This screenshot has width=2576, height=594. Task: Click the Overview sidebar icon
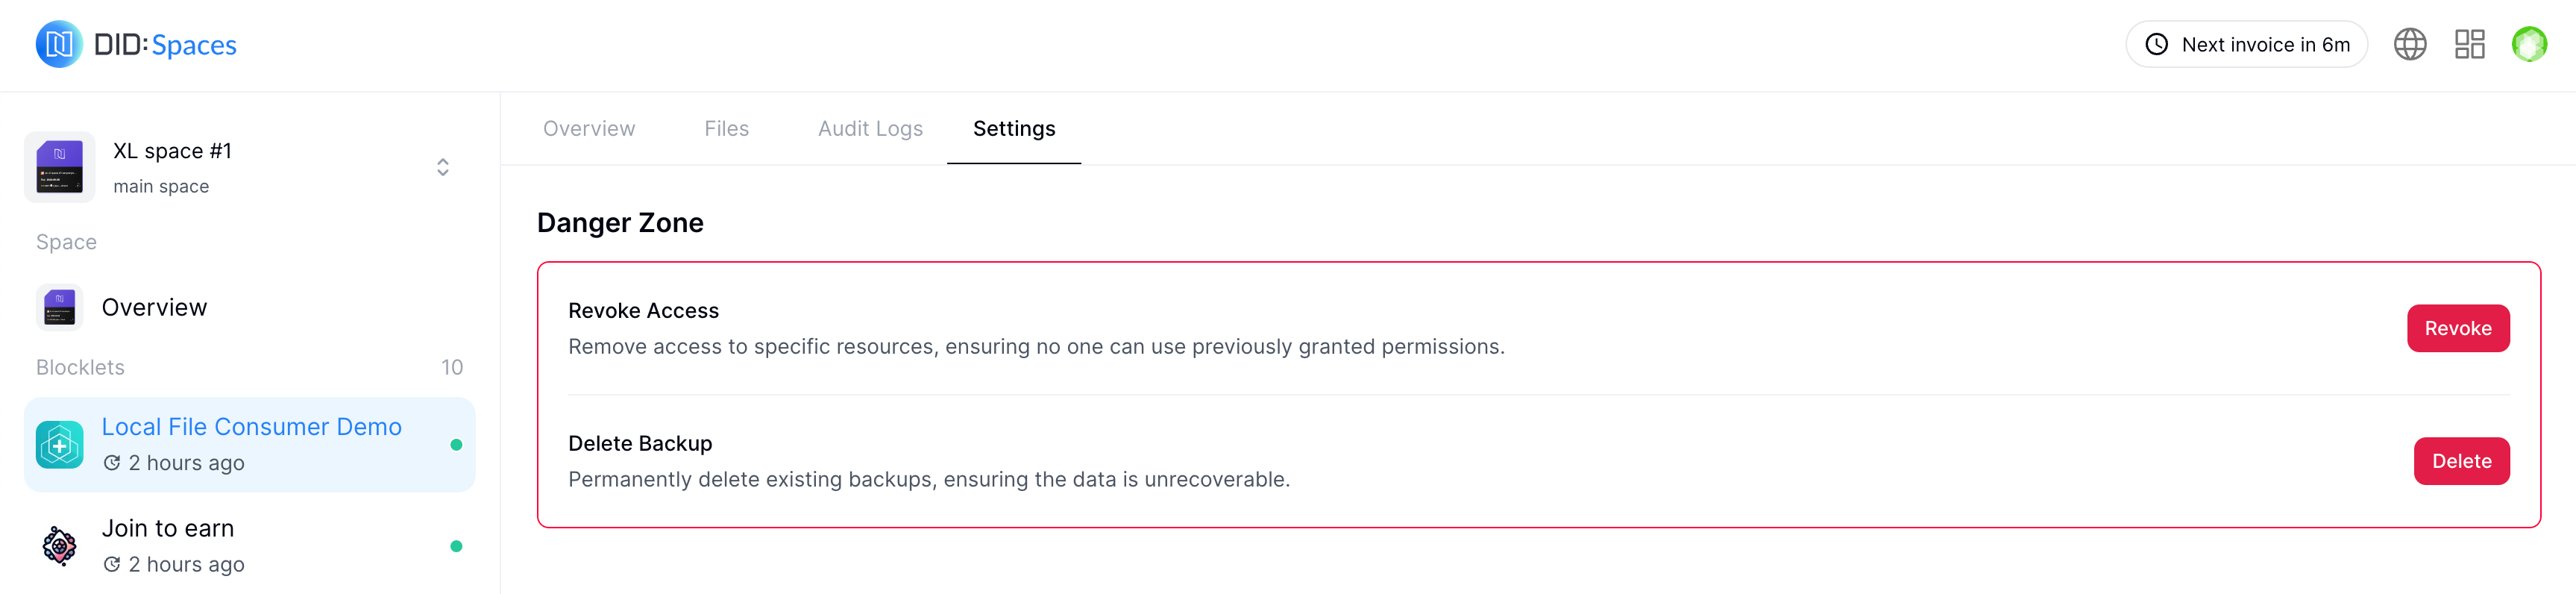60,307
